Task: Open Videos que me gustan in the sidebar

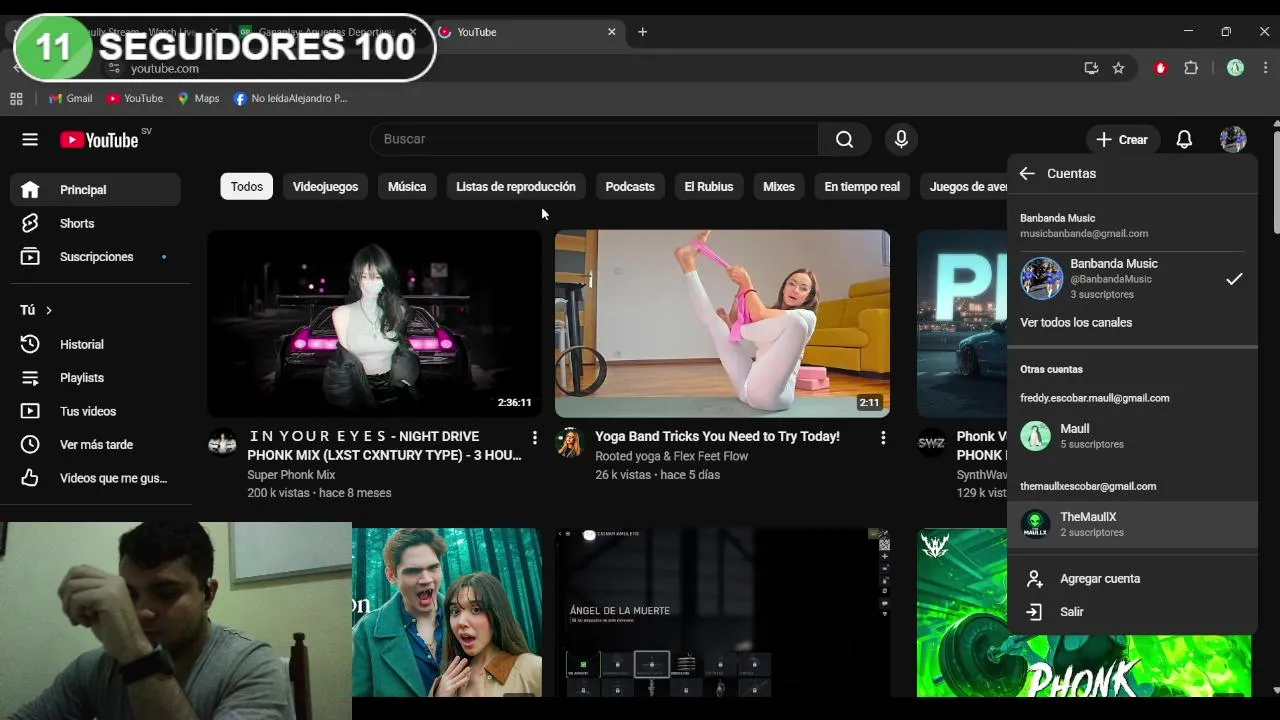Action: (96, 478)
